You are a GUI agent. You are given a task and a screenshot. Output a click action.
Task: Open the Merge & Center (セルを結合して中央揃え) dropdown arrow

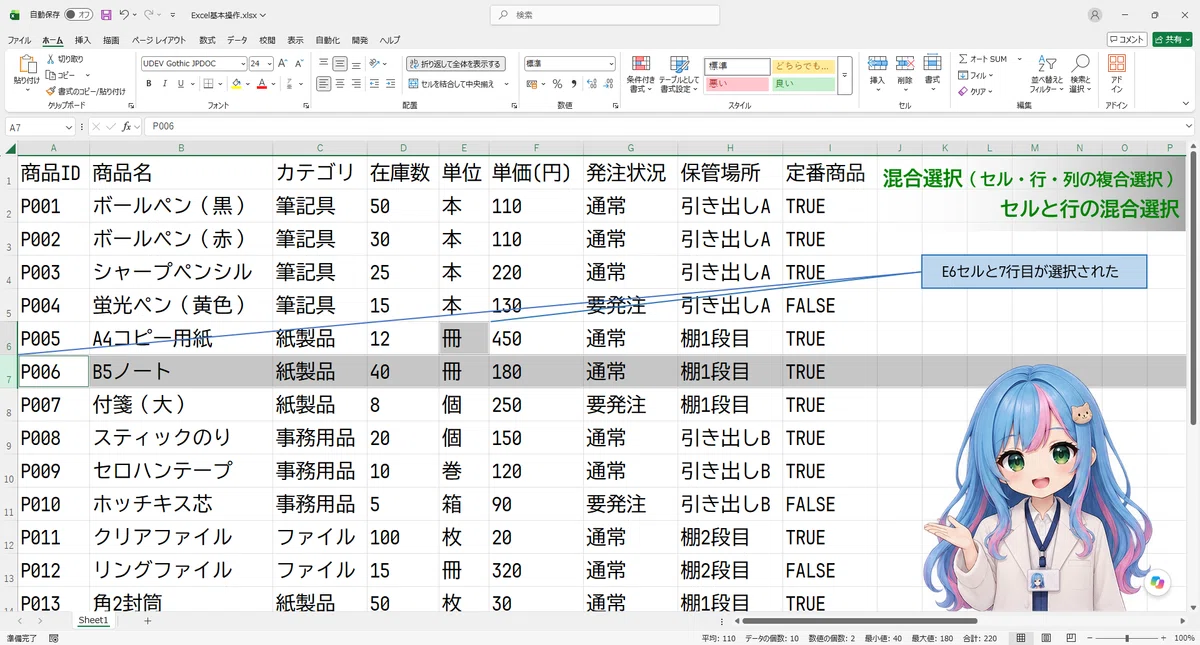coord(507,84)
